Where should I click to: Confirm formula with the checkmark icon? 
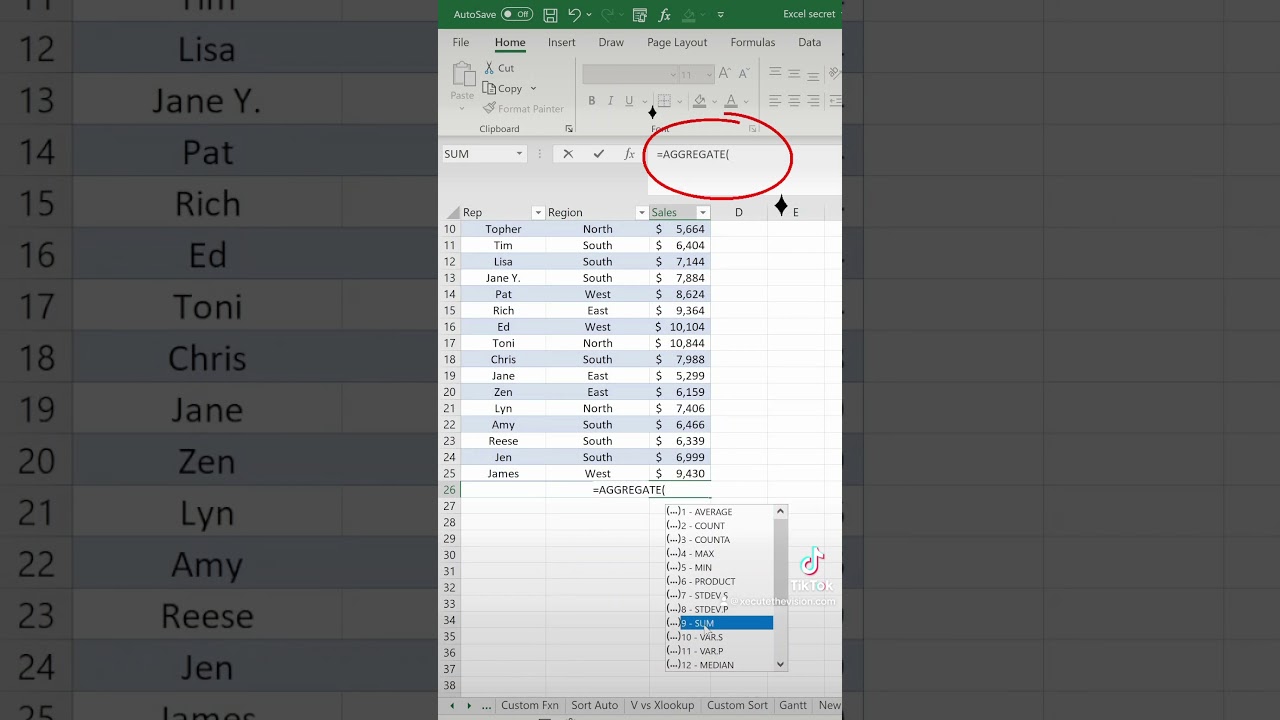(x=598, y=154)
